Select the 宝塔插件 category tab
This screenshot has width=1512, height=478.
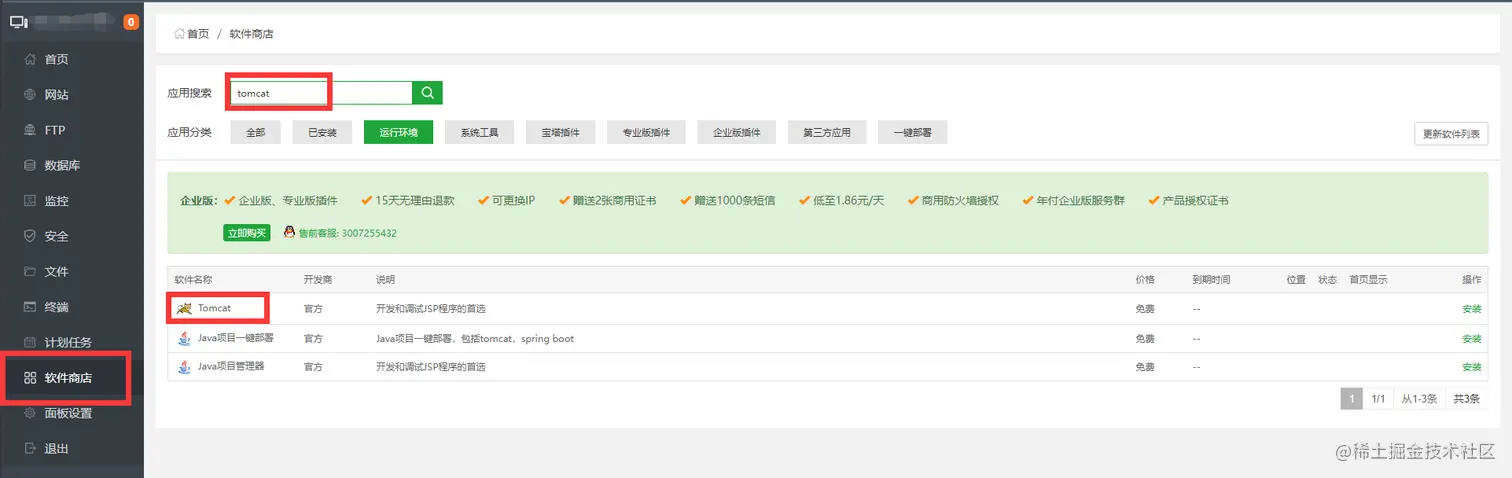tap(560, 132)
